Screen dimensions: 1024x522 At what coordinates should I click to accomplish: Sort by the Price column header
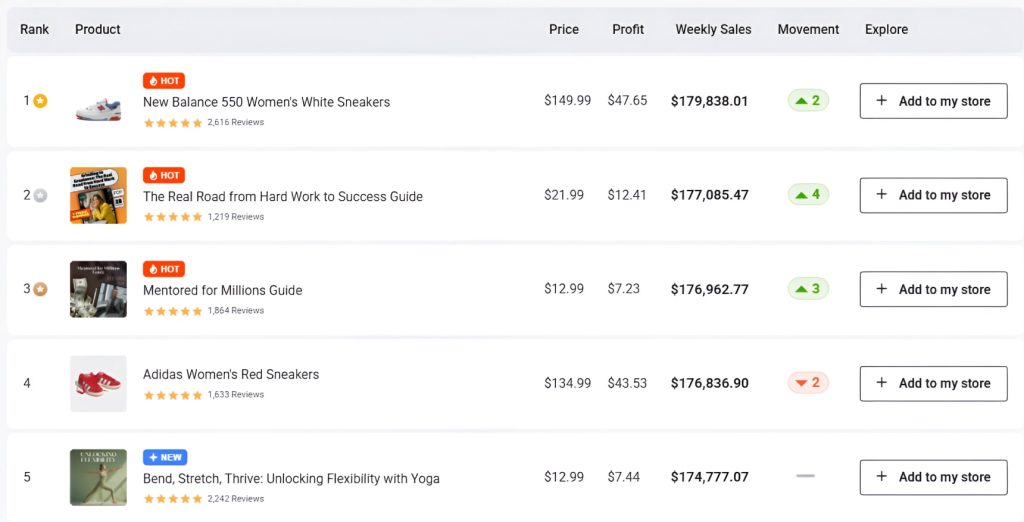(x=564, y=29)
